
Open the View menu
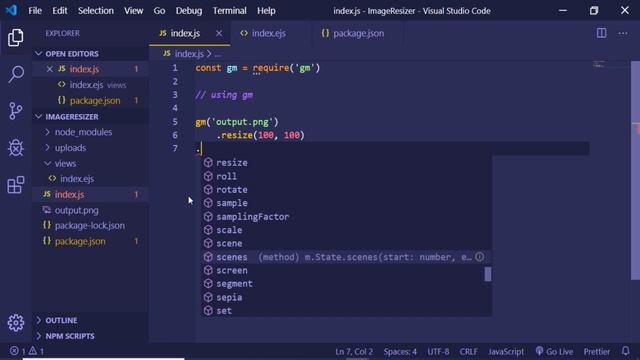pyautogui.click(x=133, y=11)
